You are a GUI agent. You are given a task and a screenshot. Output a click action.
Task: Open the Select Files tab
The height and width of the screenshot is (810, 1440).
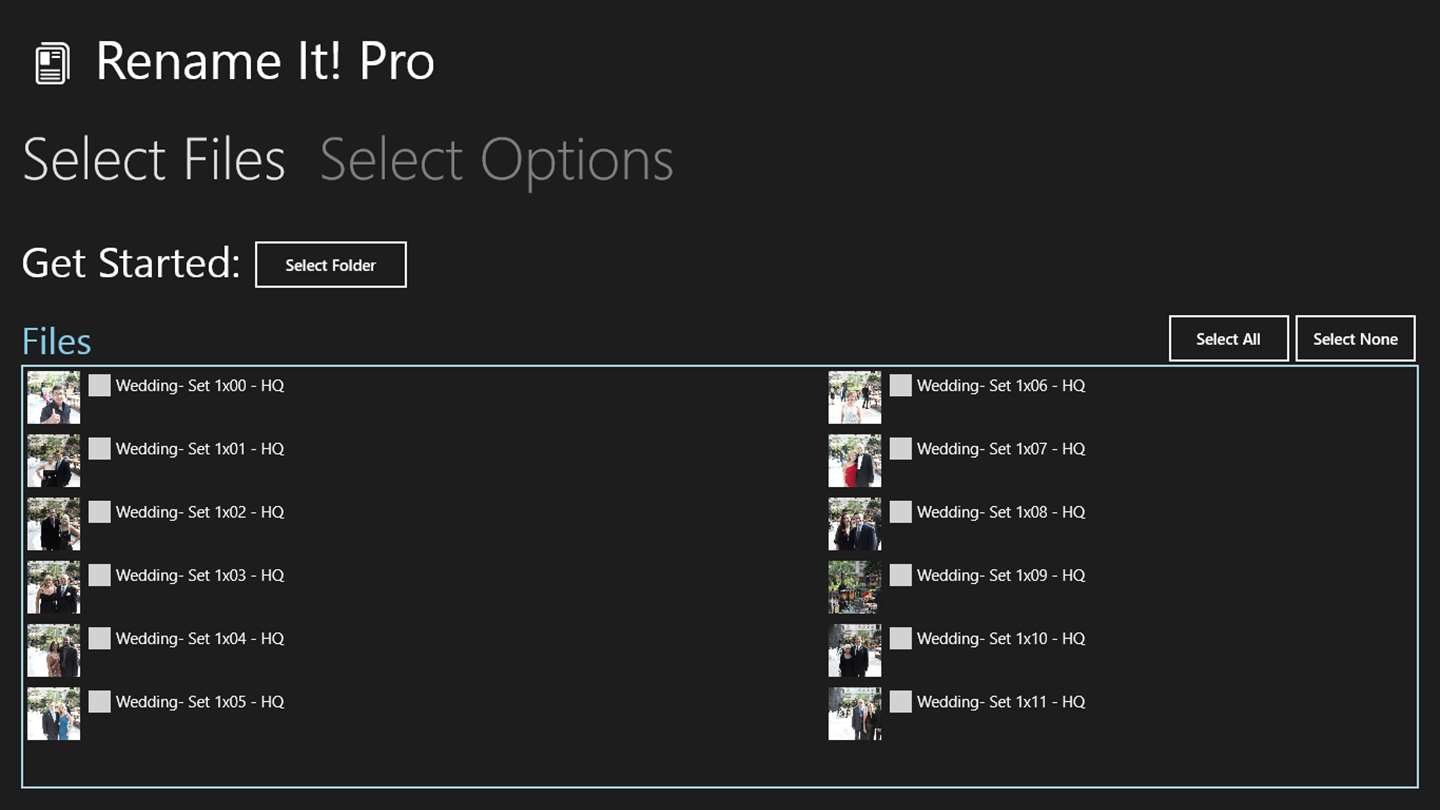pos(154,160)
